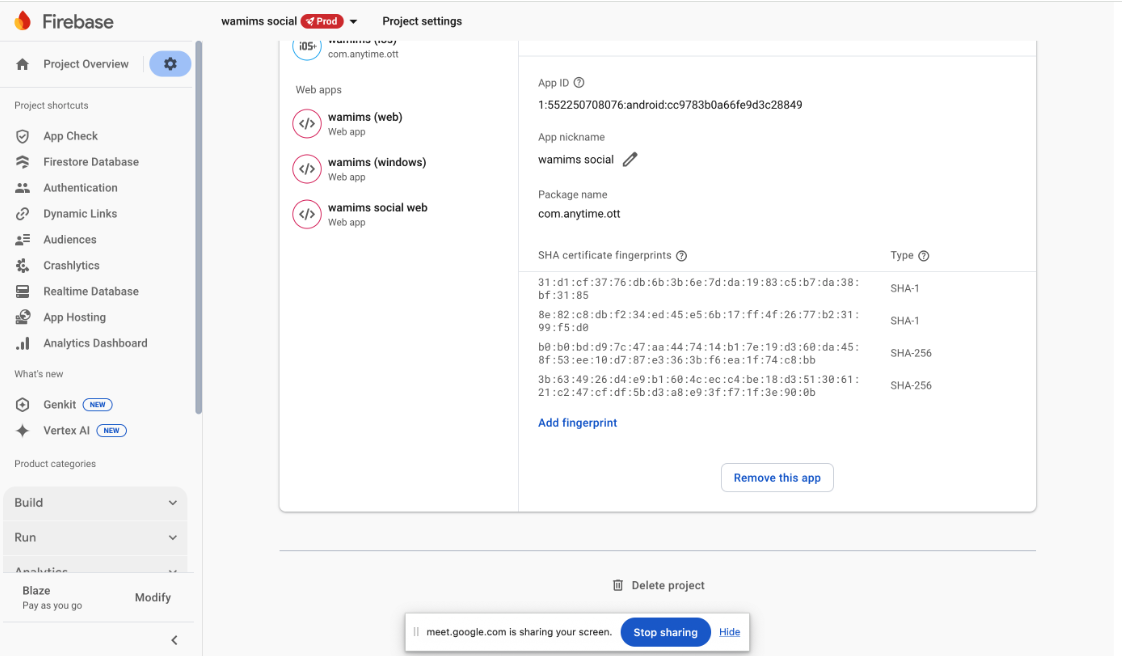Open Dynamic Links from shortcuts
Screen dimensions: 1122x656
[x=80, y=213]
